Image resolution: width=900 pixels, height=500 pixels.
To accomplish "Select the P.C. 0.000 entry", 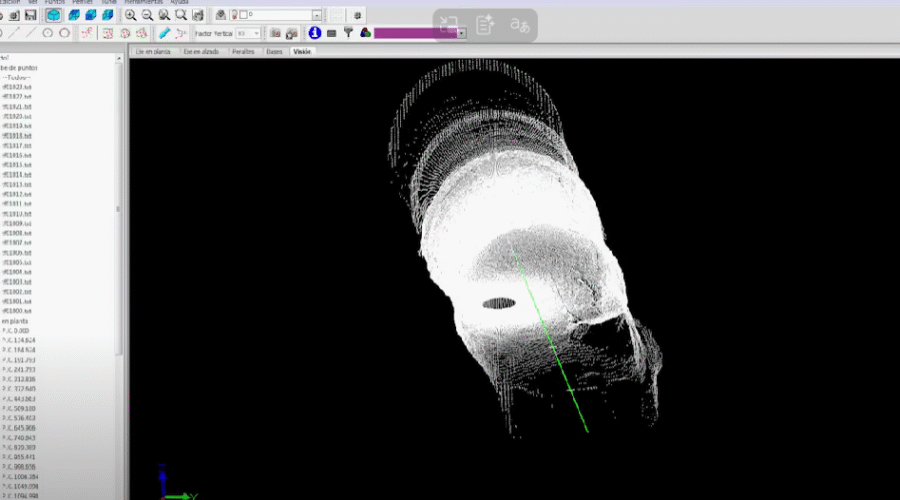I will [x=15, y=330].
